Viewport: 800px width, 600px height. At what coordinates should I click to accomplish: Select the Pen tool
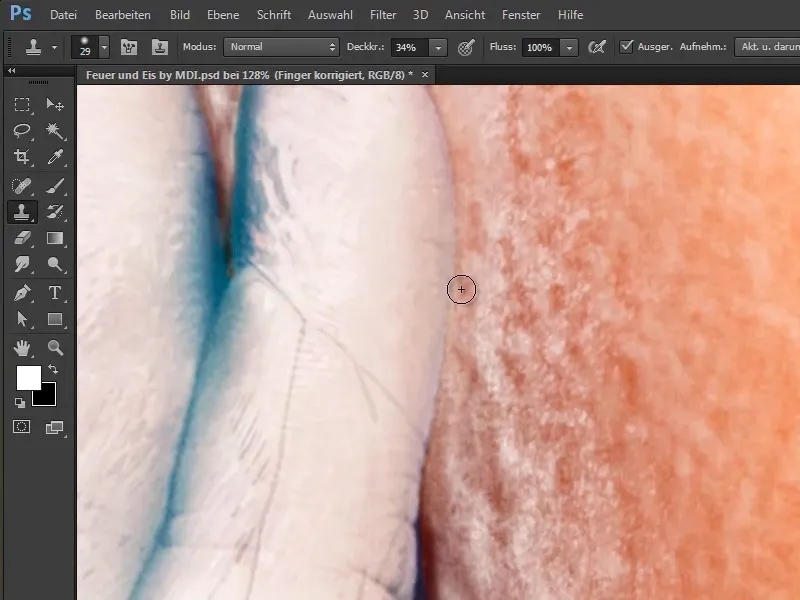[x=22, y=293]
